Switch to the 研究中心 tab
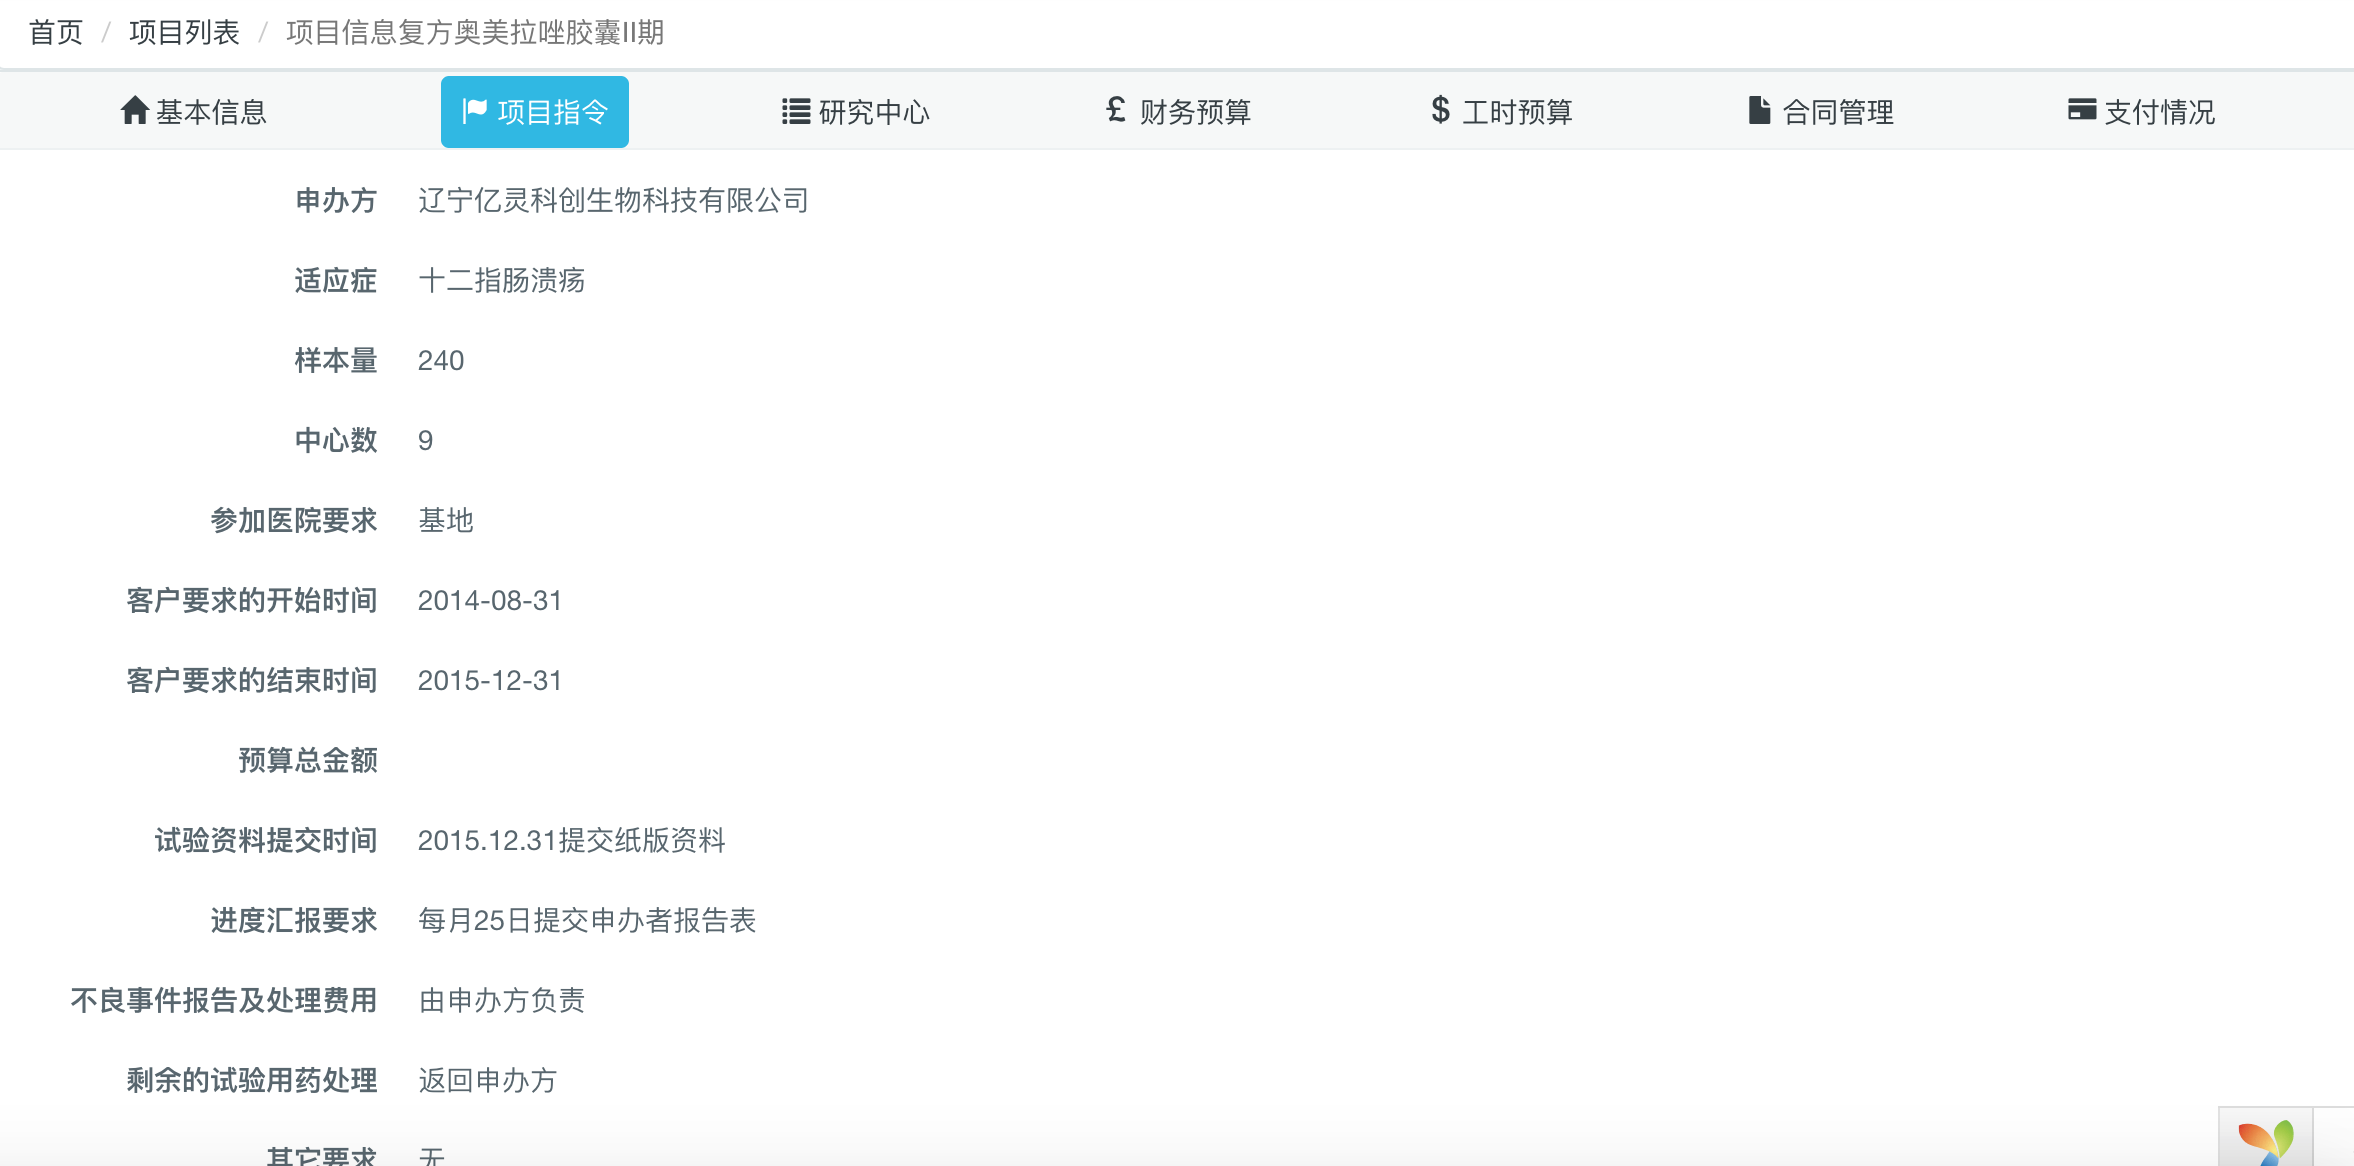The height and width of the screenshot is (1166, 2354). [856, 111]
